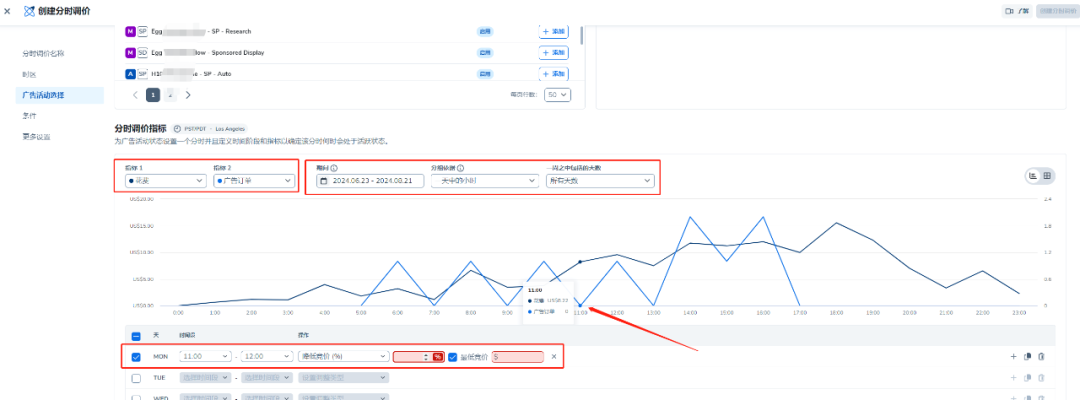The image size is (1080, 400).
Task: Click the info icon next to the grouping label
Action: tap(460, 167)
